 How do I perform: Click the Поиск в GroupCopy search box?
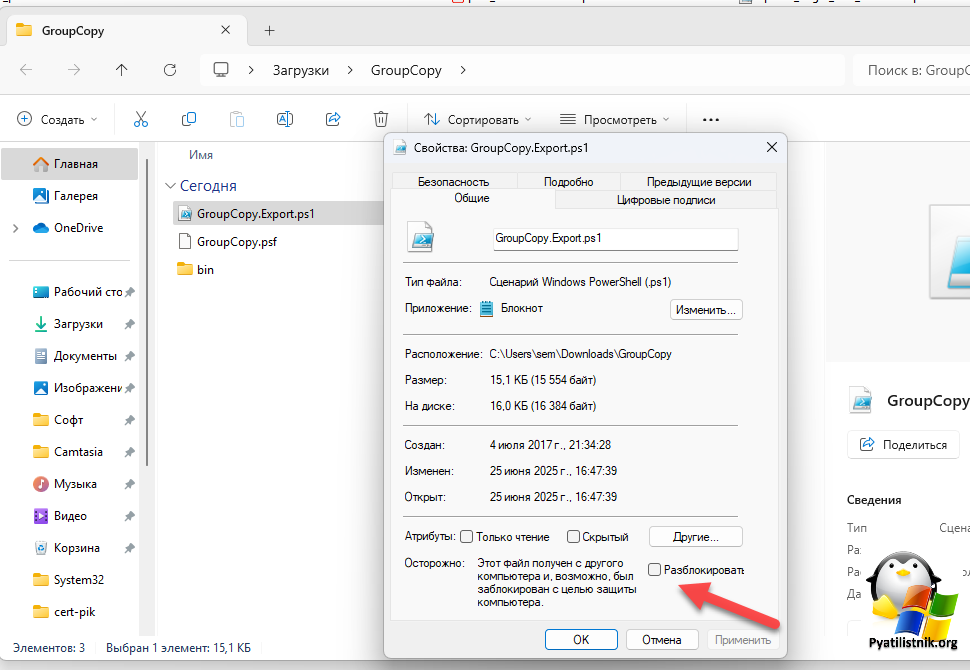pos(911,70)
